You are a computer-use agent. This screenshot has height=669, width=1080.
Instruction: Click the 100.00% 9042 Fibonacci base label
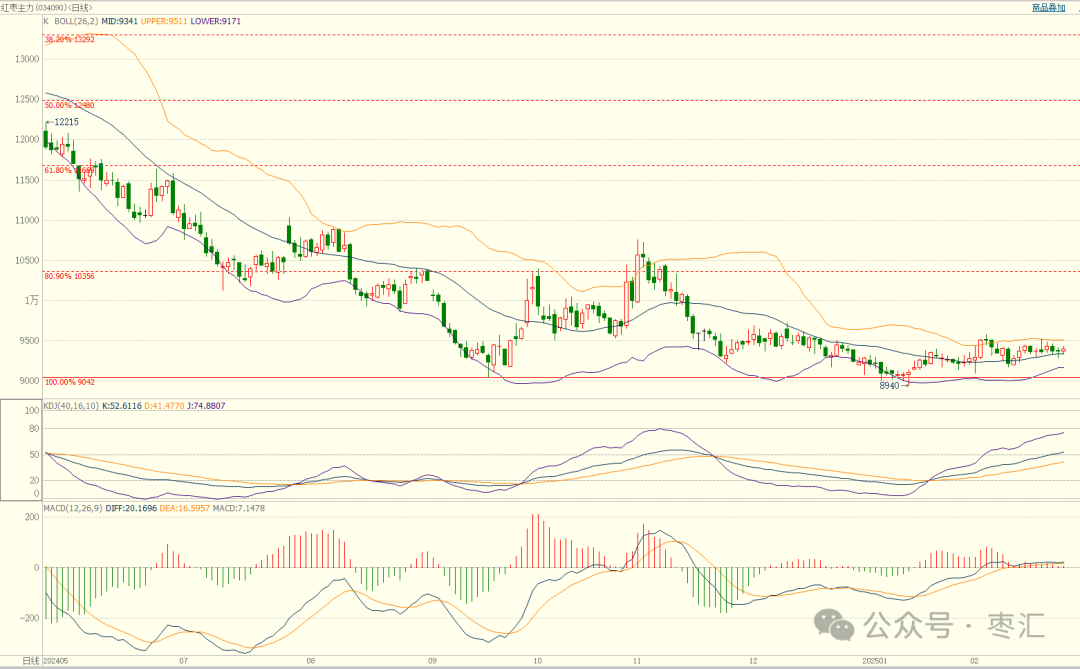click(70, 383)
